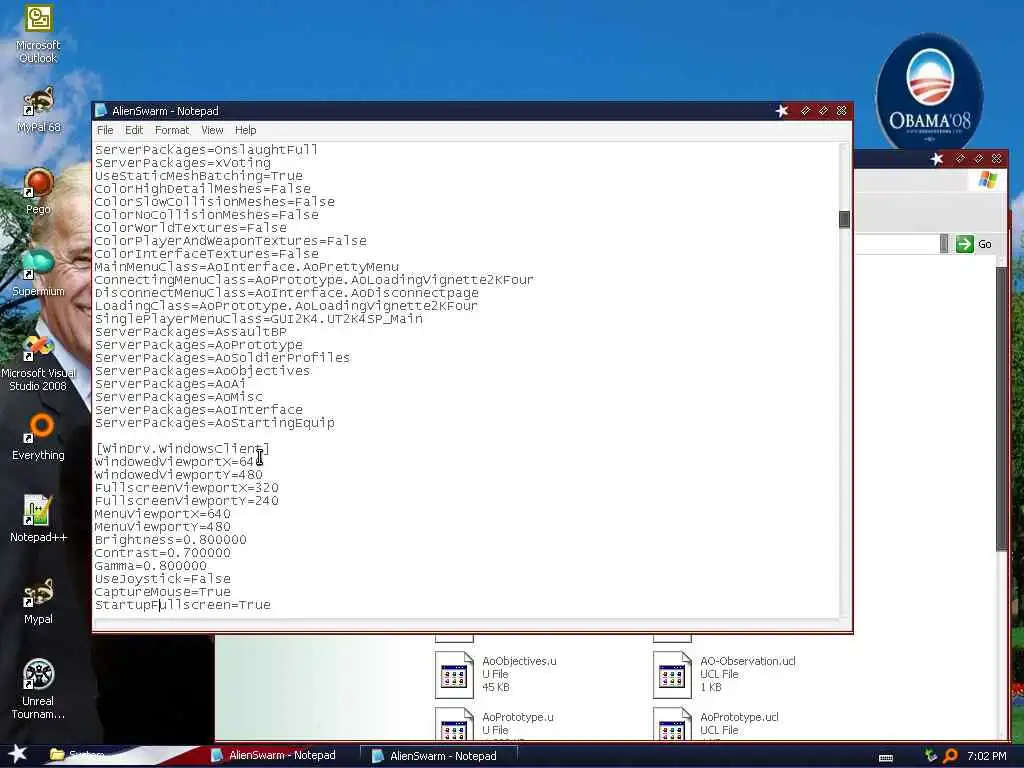This screenshot has width=1024, height=768.
Task: Click line ServerPackages=AoSoldierProfiles
Action: tap(222, 358)
